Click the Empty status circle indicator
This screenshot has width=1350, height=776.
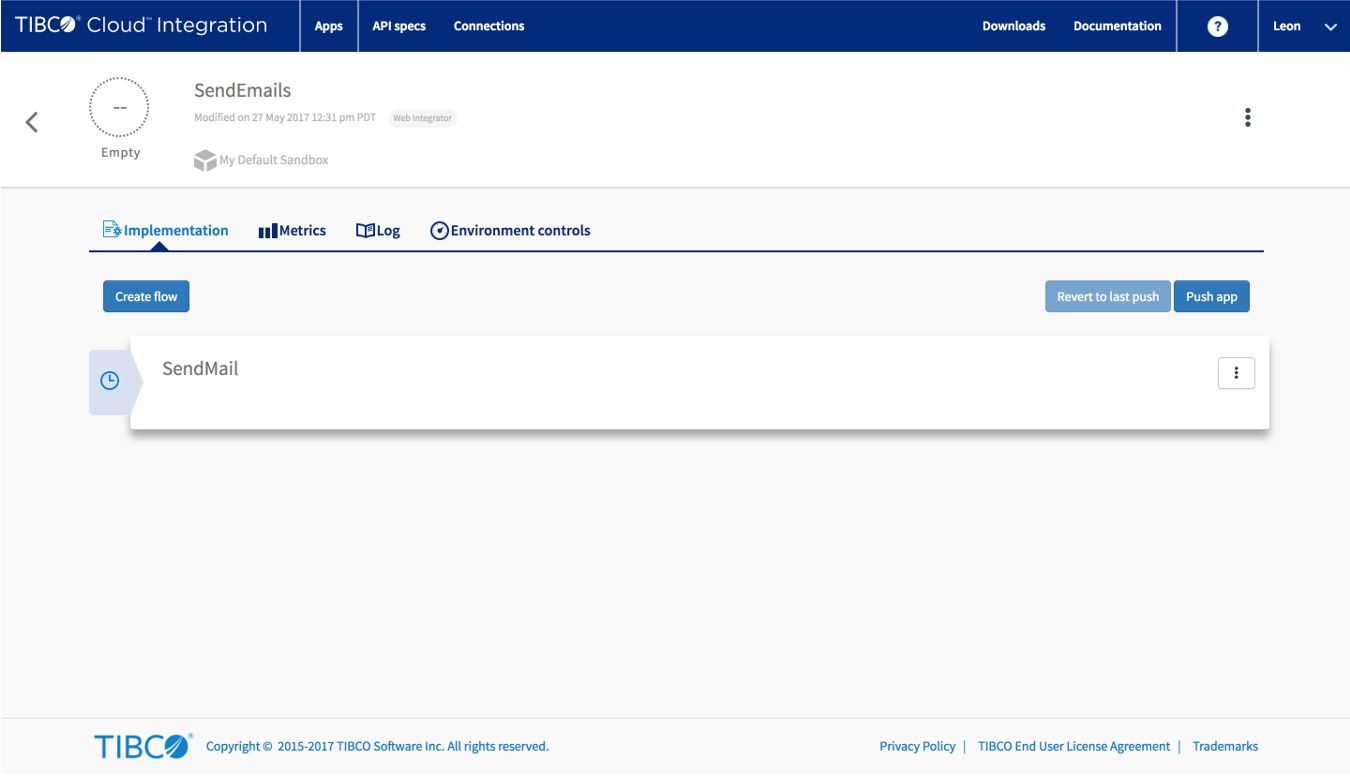(119, 108)
